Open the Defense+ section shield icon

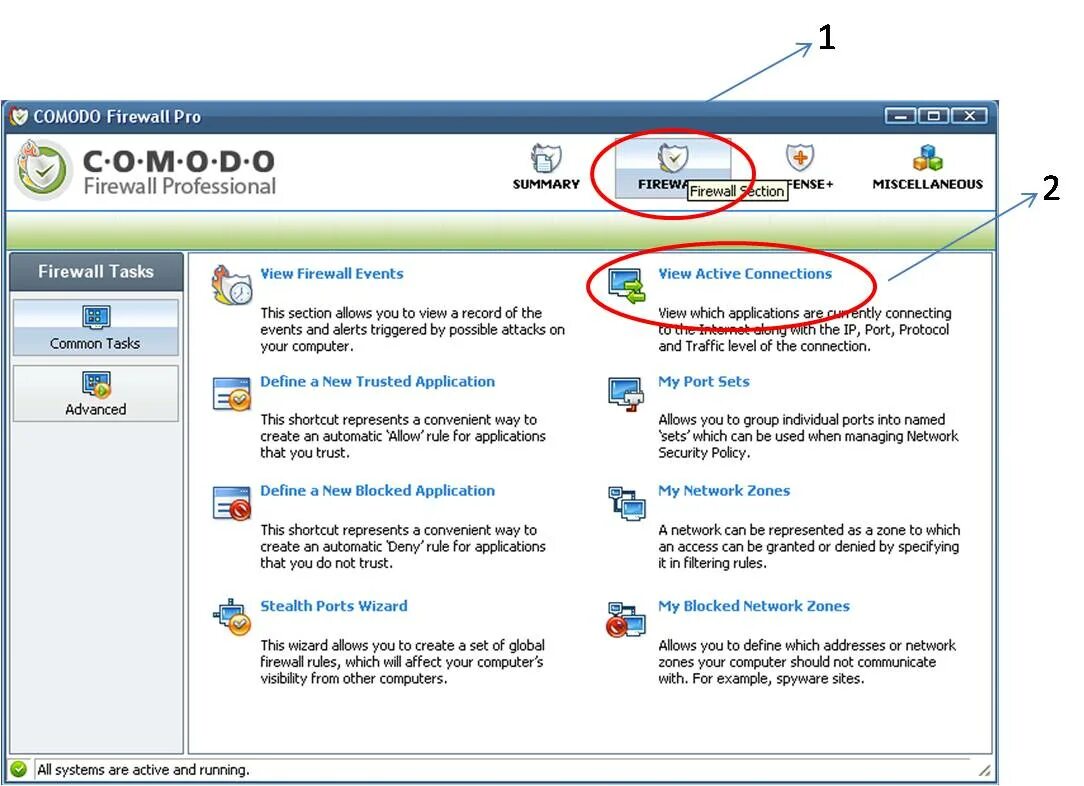pyautogui.click(x=800, y=158)
